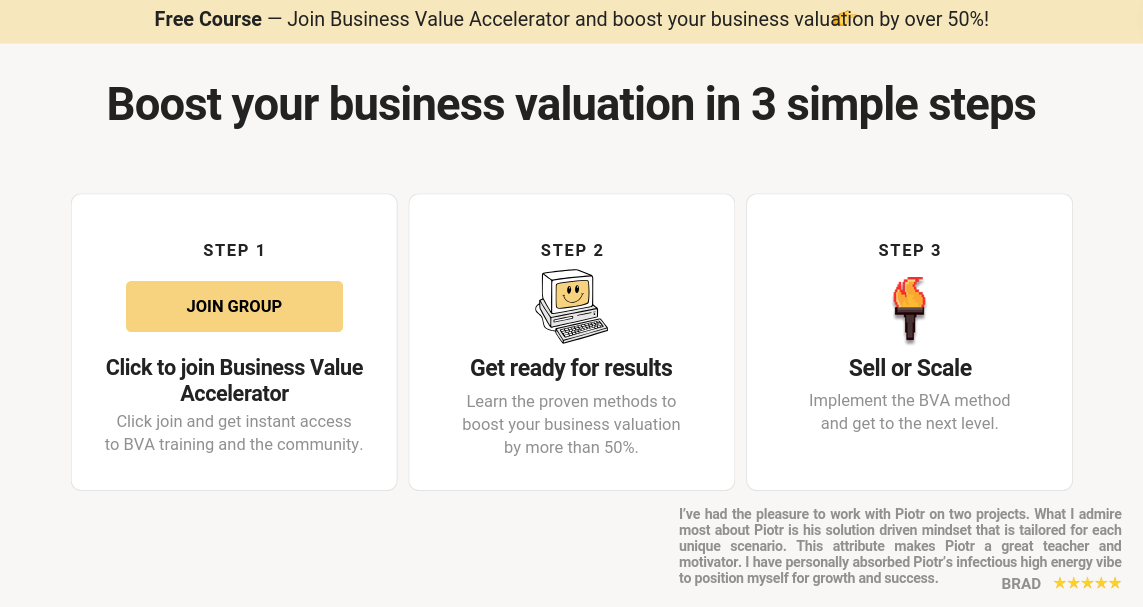Click "by over 50%!" in the top banner
1143x607 pixels.
pos(934,19)
